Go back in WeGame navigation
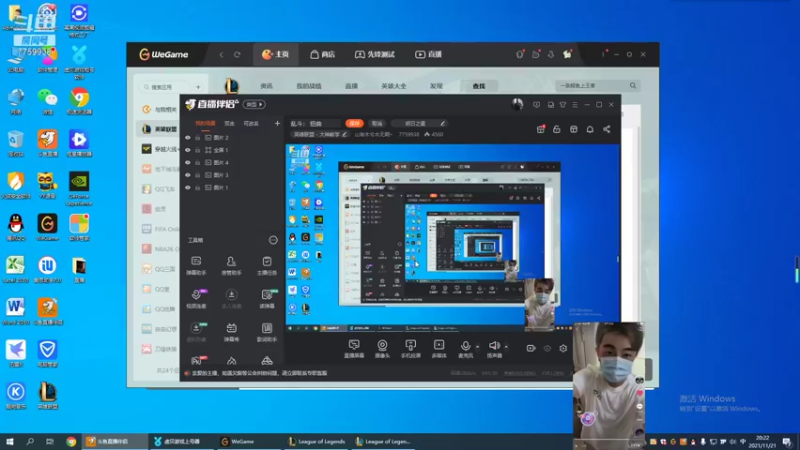Image resolution: width=800 pixels, height=450 pixels. (x=221, y=55)
